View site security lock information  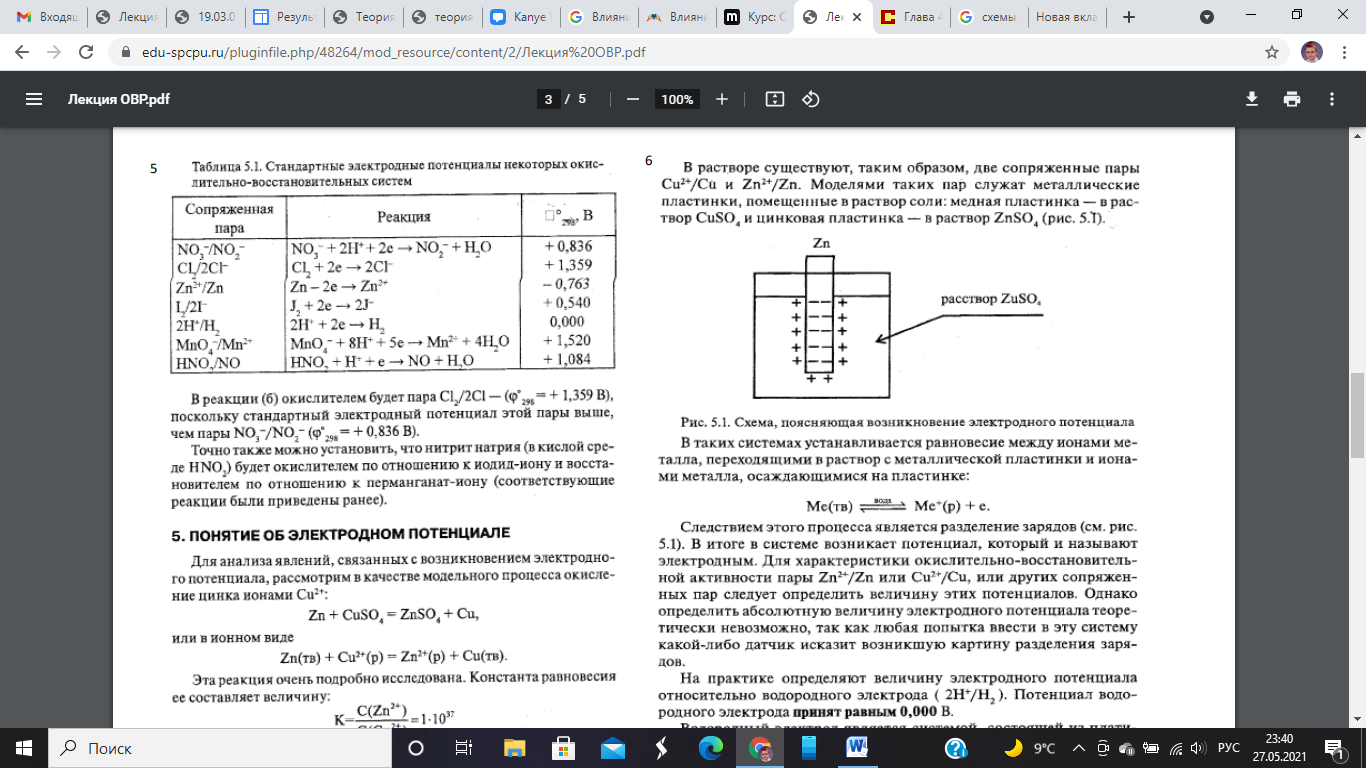125,51
